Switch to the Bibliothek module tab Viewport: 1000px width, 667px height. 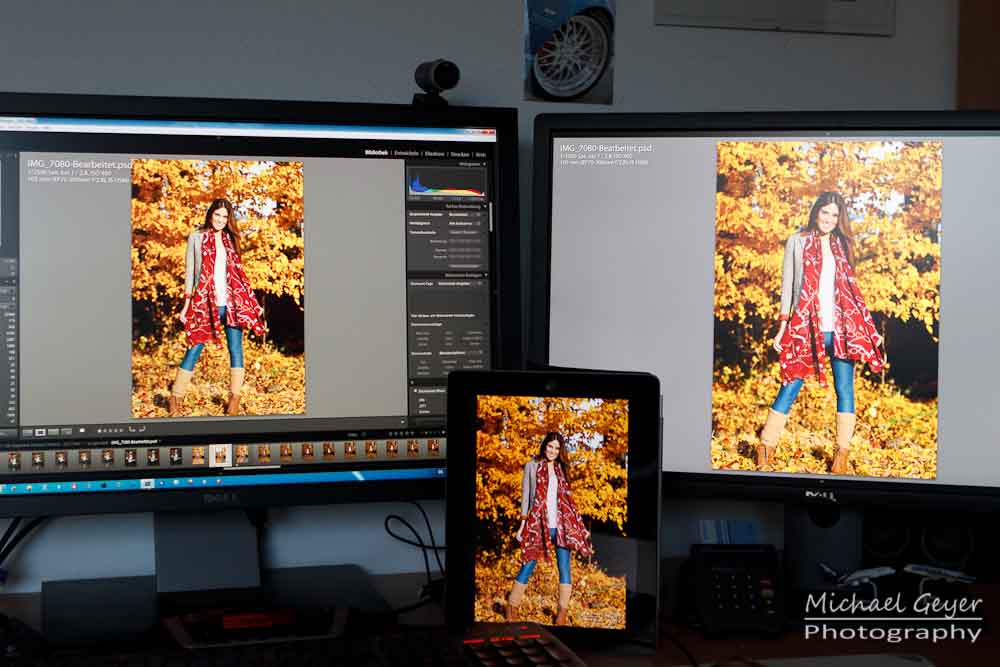[377, 153]
